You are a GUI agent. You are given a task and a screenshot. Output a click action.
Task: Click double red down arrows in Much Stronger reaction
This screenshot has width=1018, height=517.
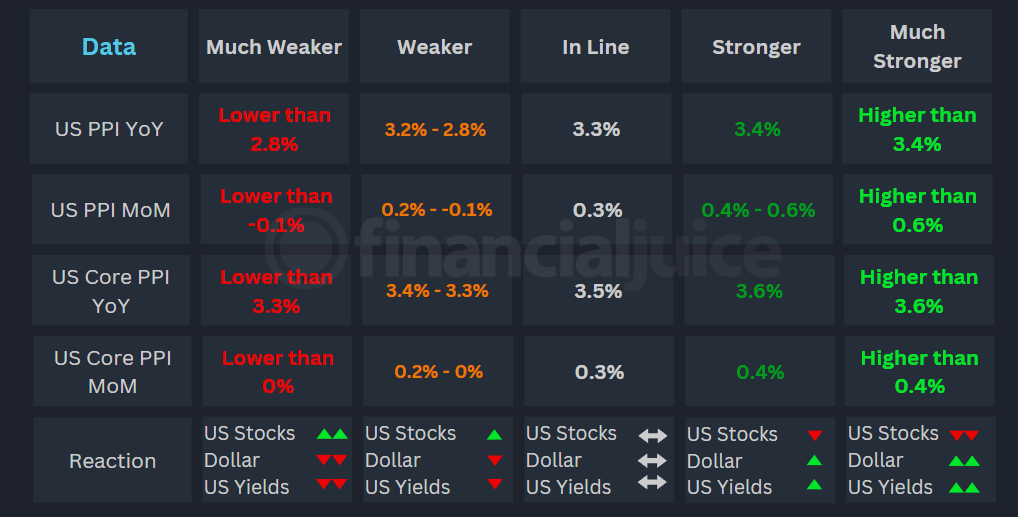coord(964,435)
